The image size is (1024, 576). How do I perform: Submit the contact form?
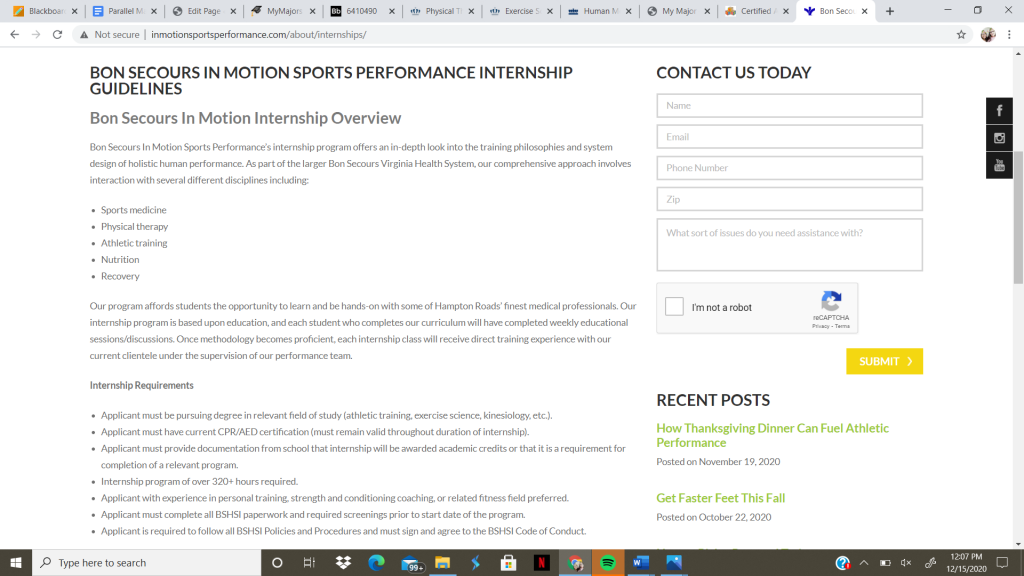(x=884, y=361)
